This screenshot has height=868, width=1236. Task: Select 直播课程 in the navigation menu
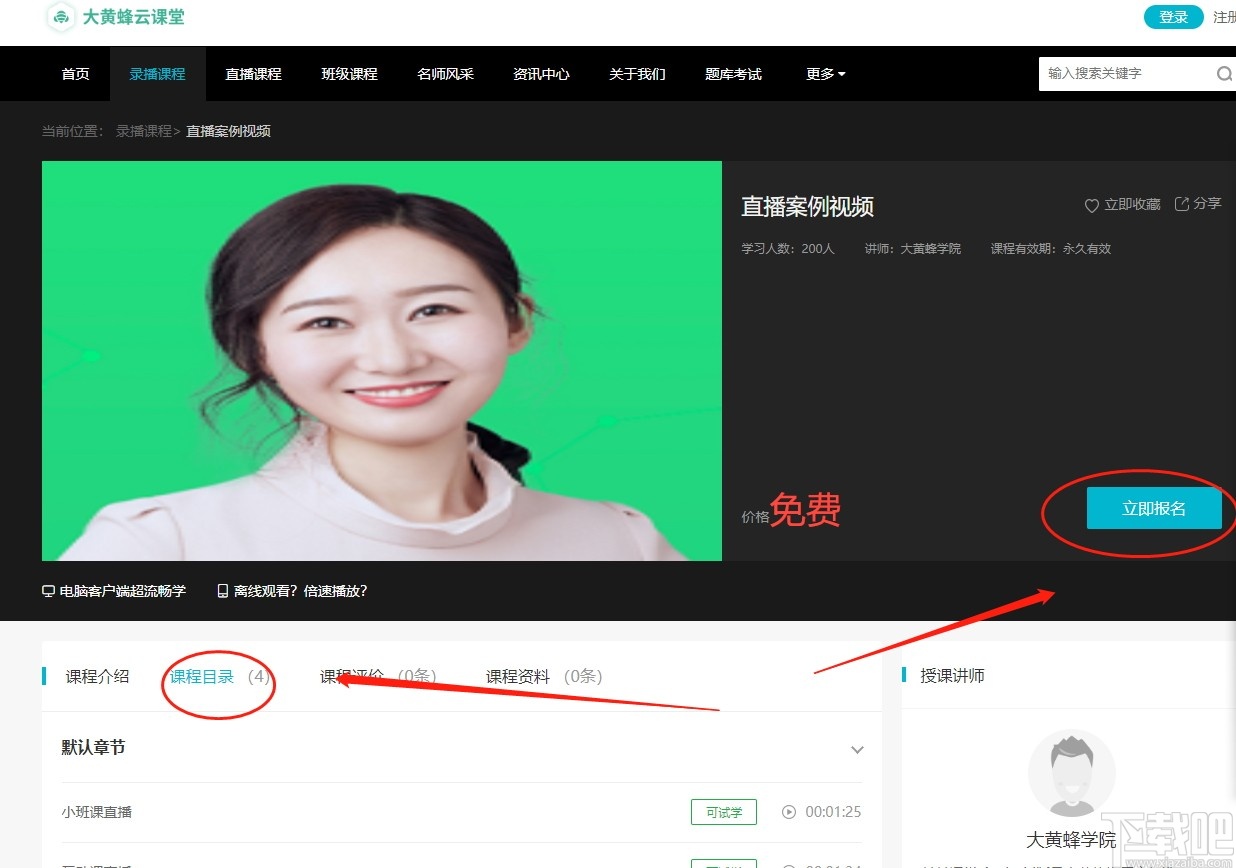(x=253, y=73)
